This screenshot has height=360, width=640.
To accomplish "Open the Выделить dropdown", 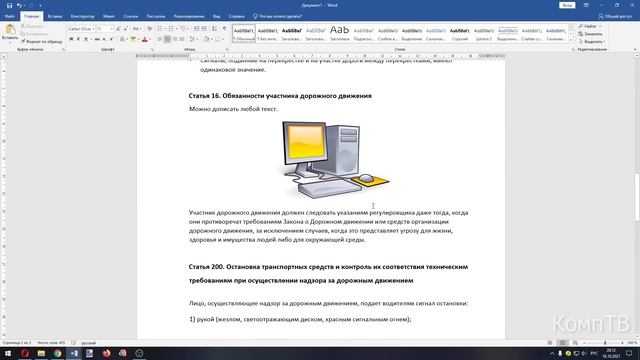I will tap(591, 42).
